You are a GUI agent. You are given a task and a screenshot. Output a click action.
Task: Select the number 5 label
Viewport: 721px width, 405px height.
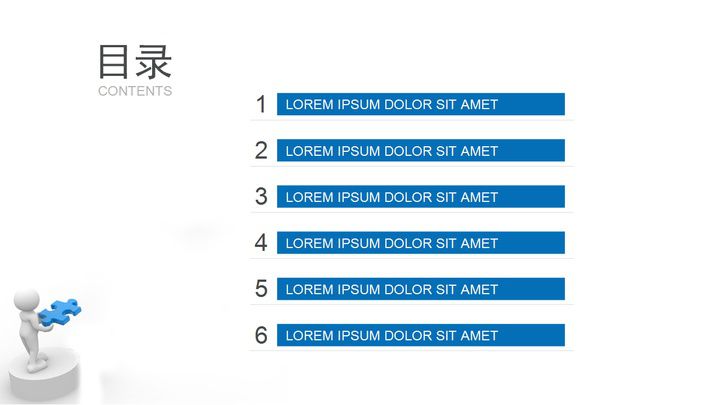pyautogui.click(x=261, y=289)
